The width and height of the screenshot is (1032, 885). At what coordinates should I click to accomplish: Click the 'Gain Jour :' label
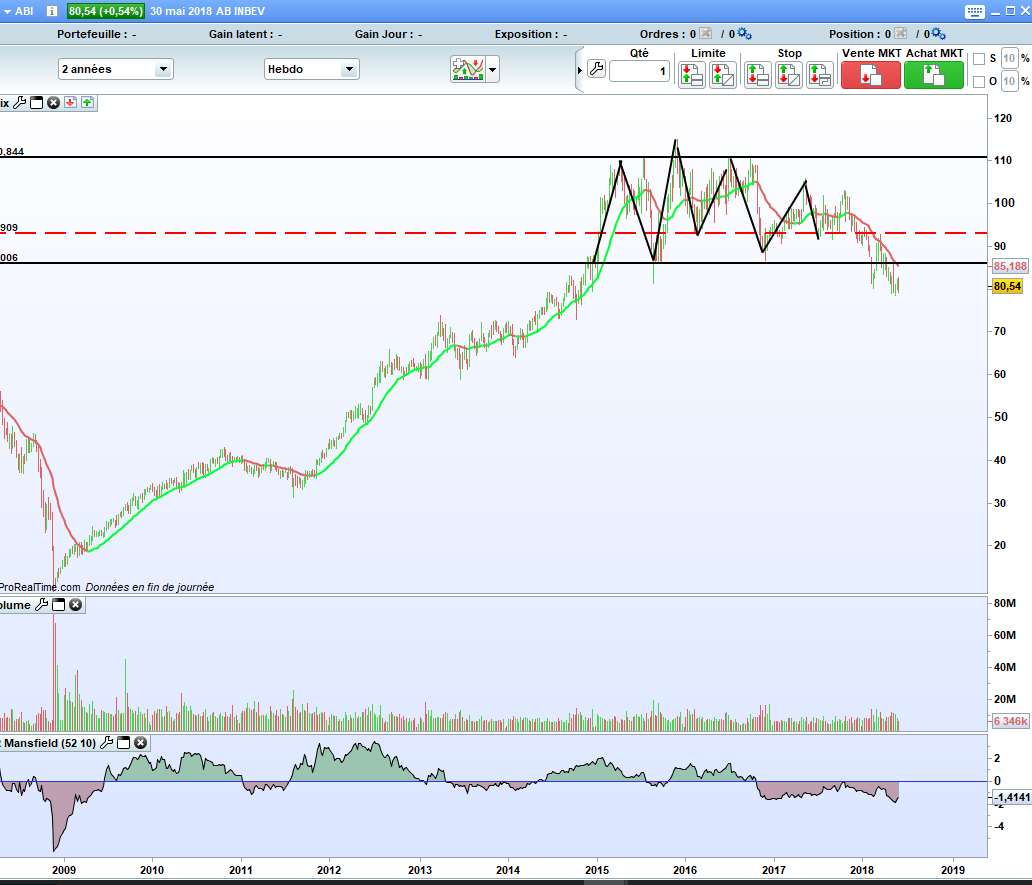(384, 34)
